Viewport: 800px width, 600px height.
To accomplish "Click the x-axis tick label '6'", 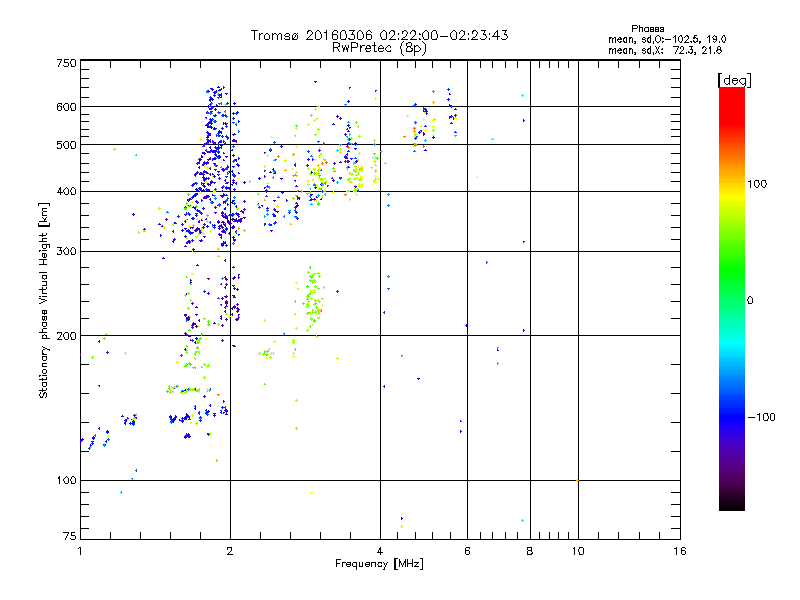I will (x=467, y=551).
